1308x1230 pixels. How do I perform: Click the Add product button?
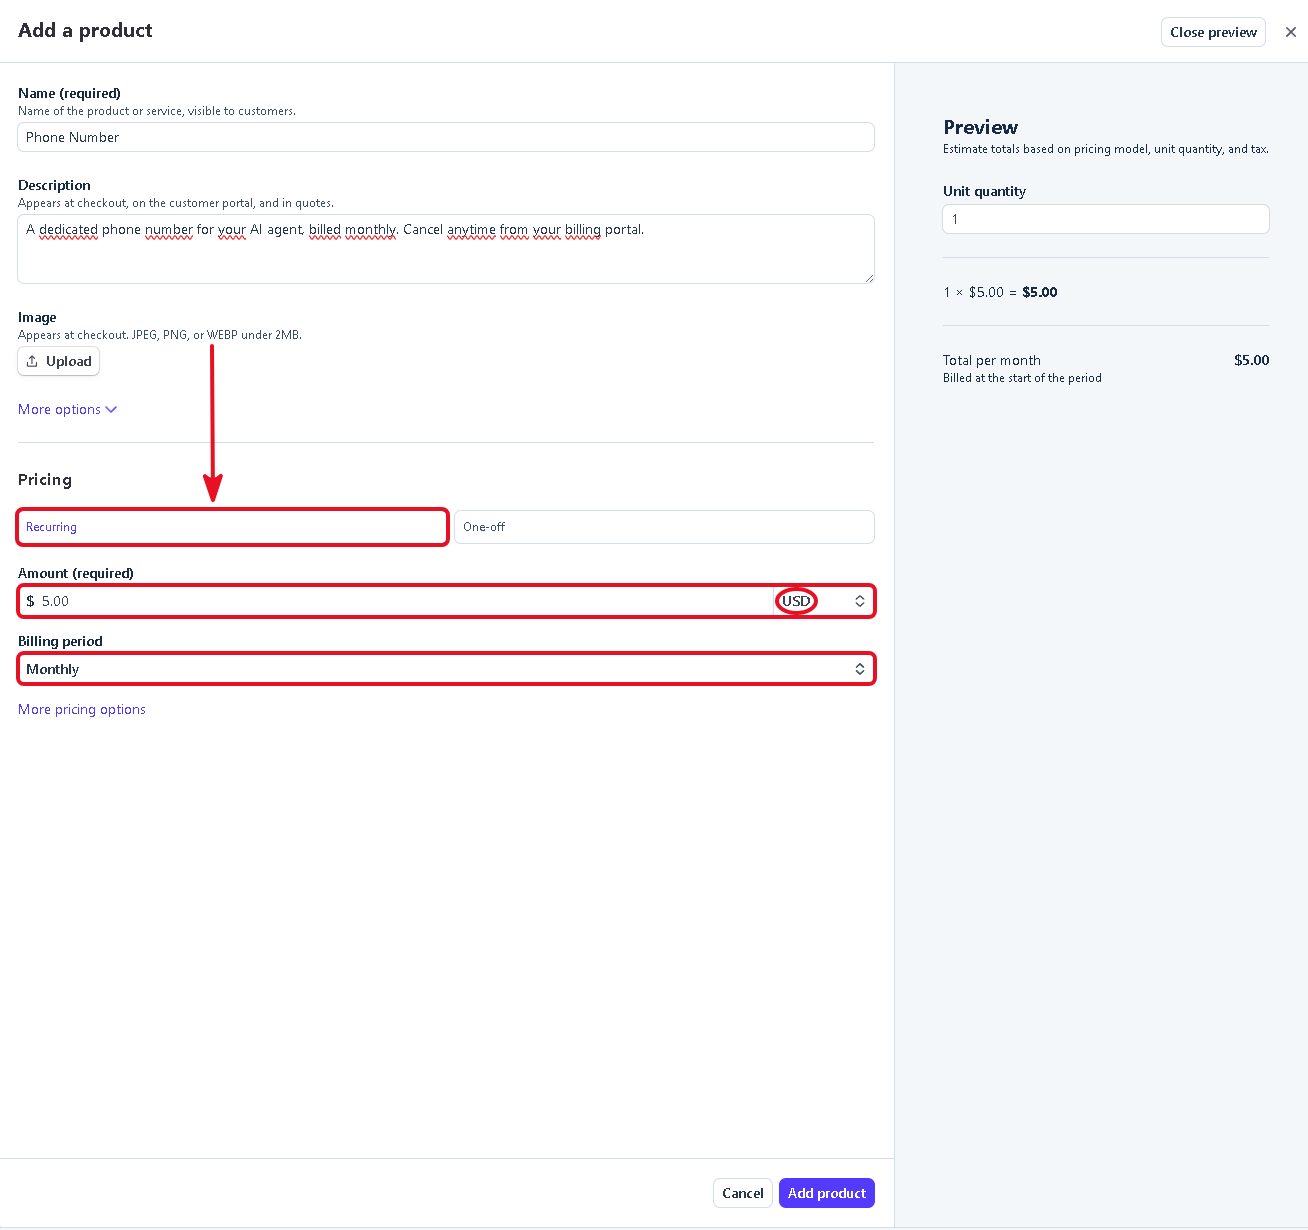(827, 1193)
